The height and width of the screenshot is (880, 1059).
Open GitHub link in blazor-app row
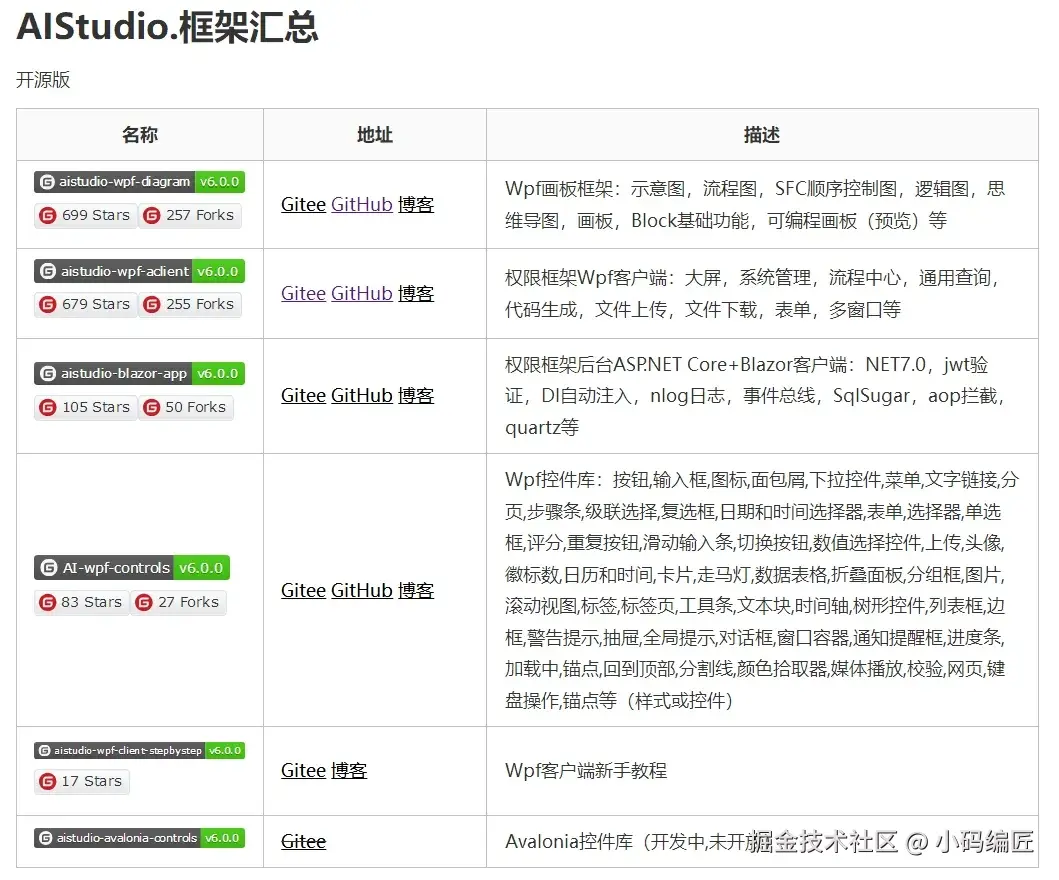(361, 396)
